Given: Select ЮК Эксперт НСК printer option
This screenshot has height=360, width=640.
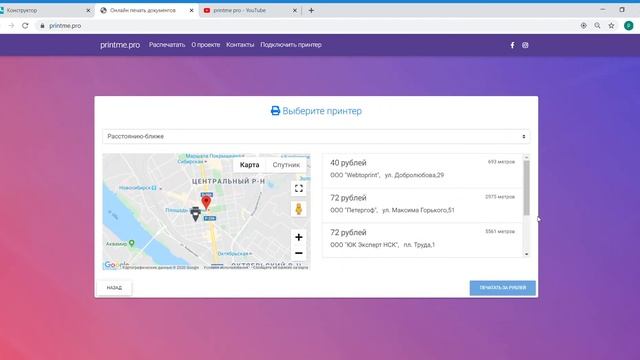Looking at the screenshot, I should 422,240.
